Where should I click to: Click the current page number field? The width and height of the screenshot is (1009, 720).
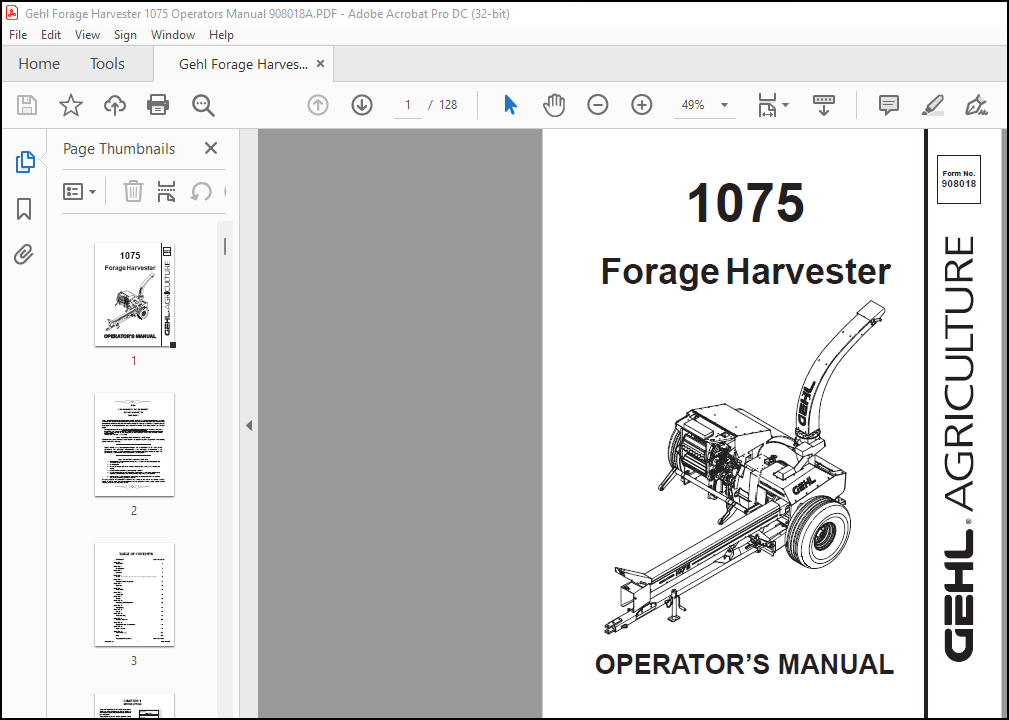407,105
